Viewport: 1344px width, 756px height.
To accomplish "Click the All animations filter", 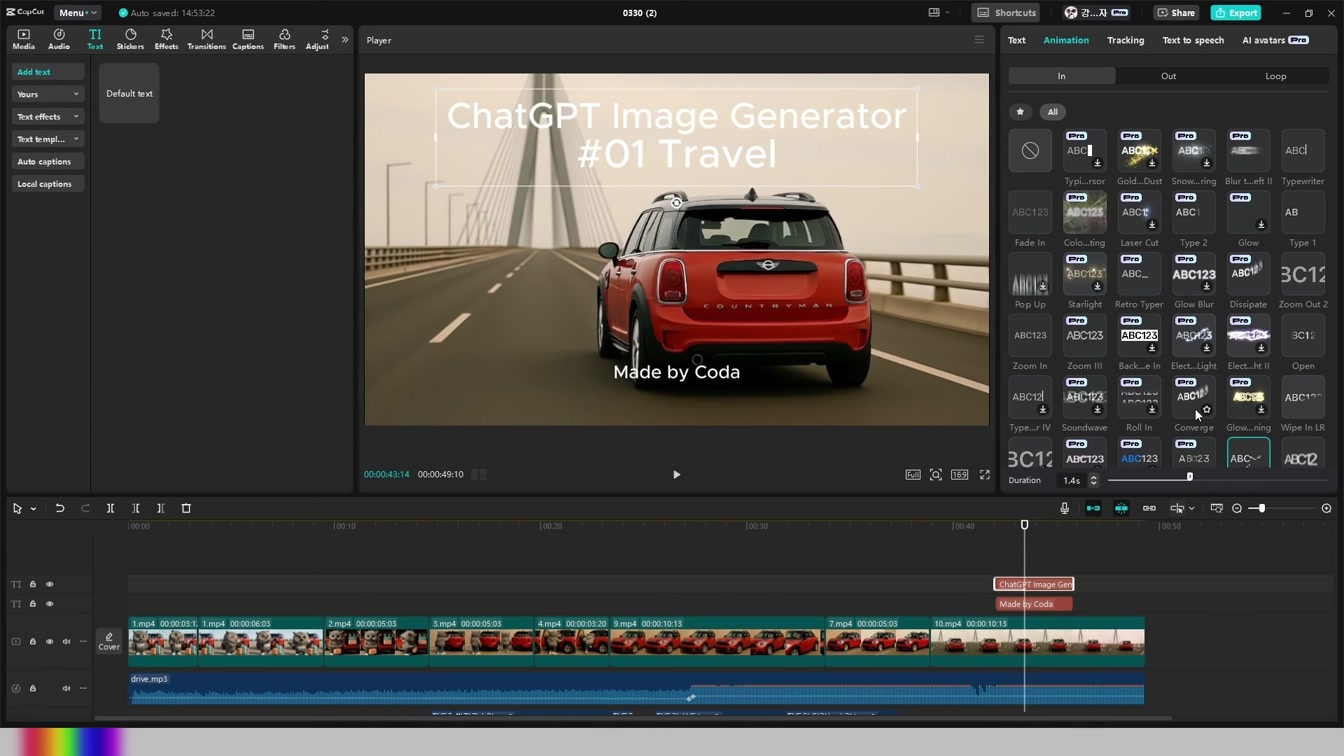I will coord(1052,112).
